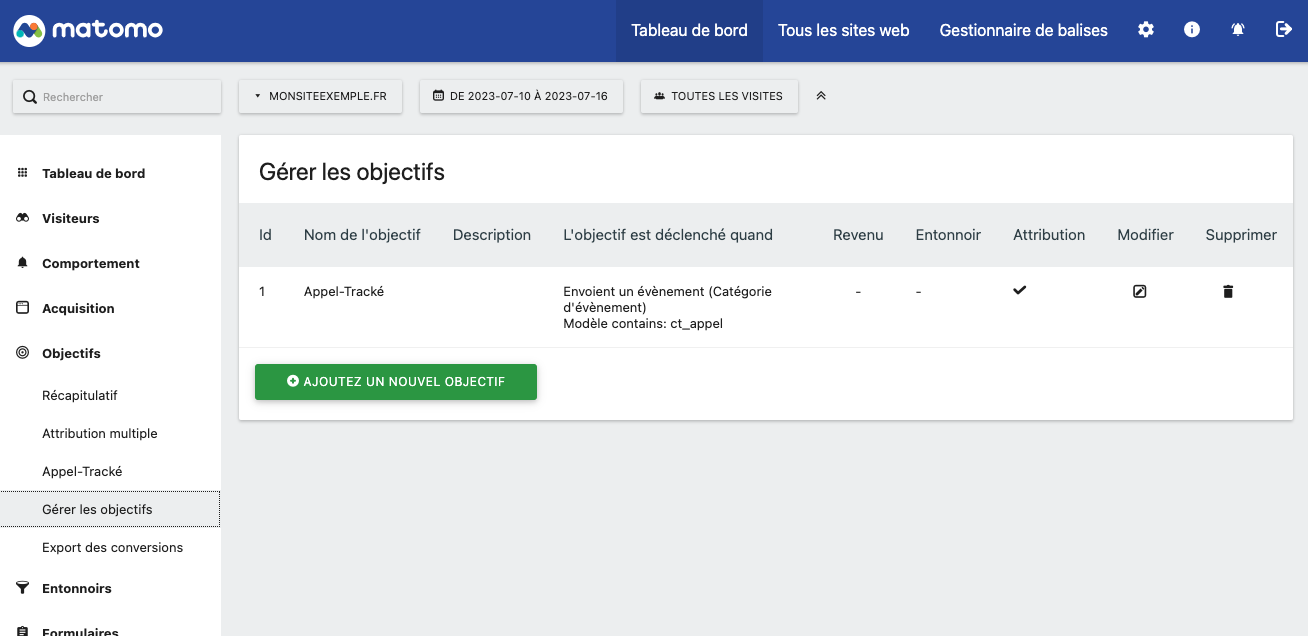Click the attribution checkmark for Appel-Tracké

click(1020, 290)
